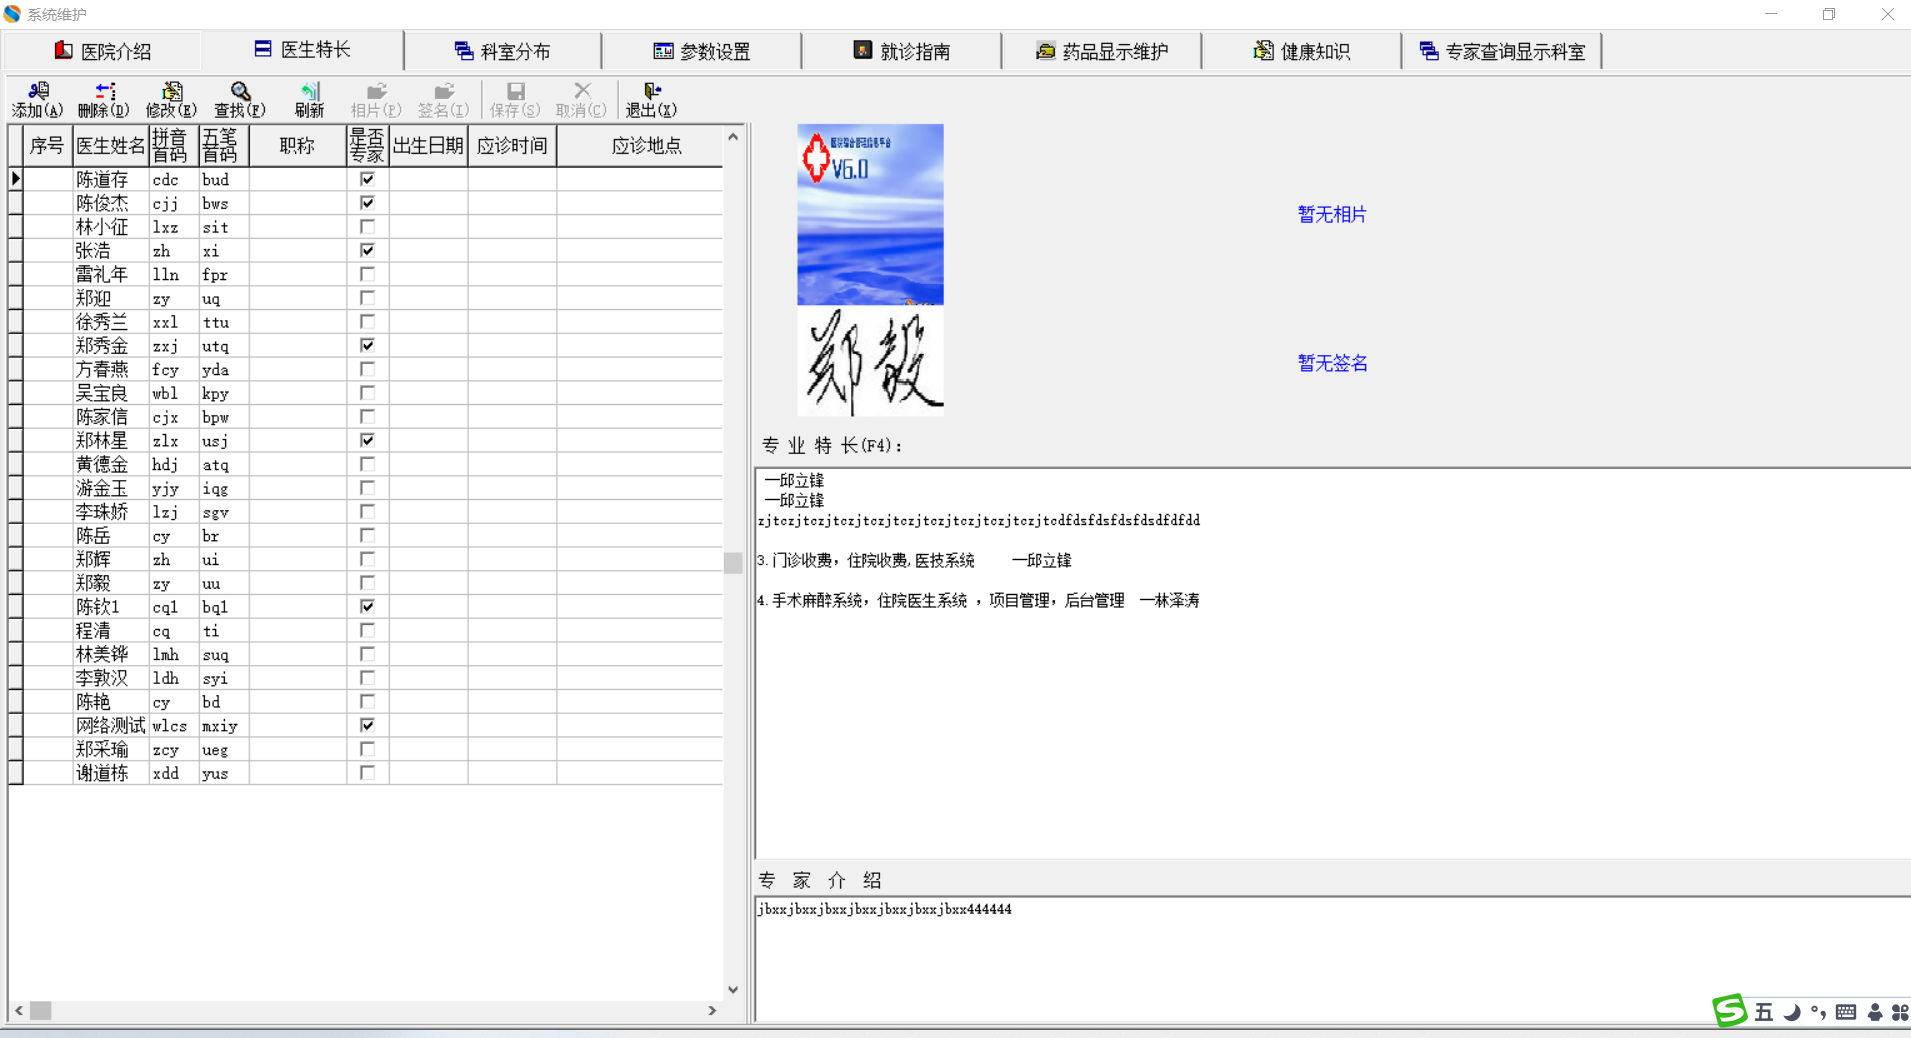This screenshot has height=1038, width=1911.
Task: Click into the 专家介绍 text area
Action: (x=1333, y=958)
